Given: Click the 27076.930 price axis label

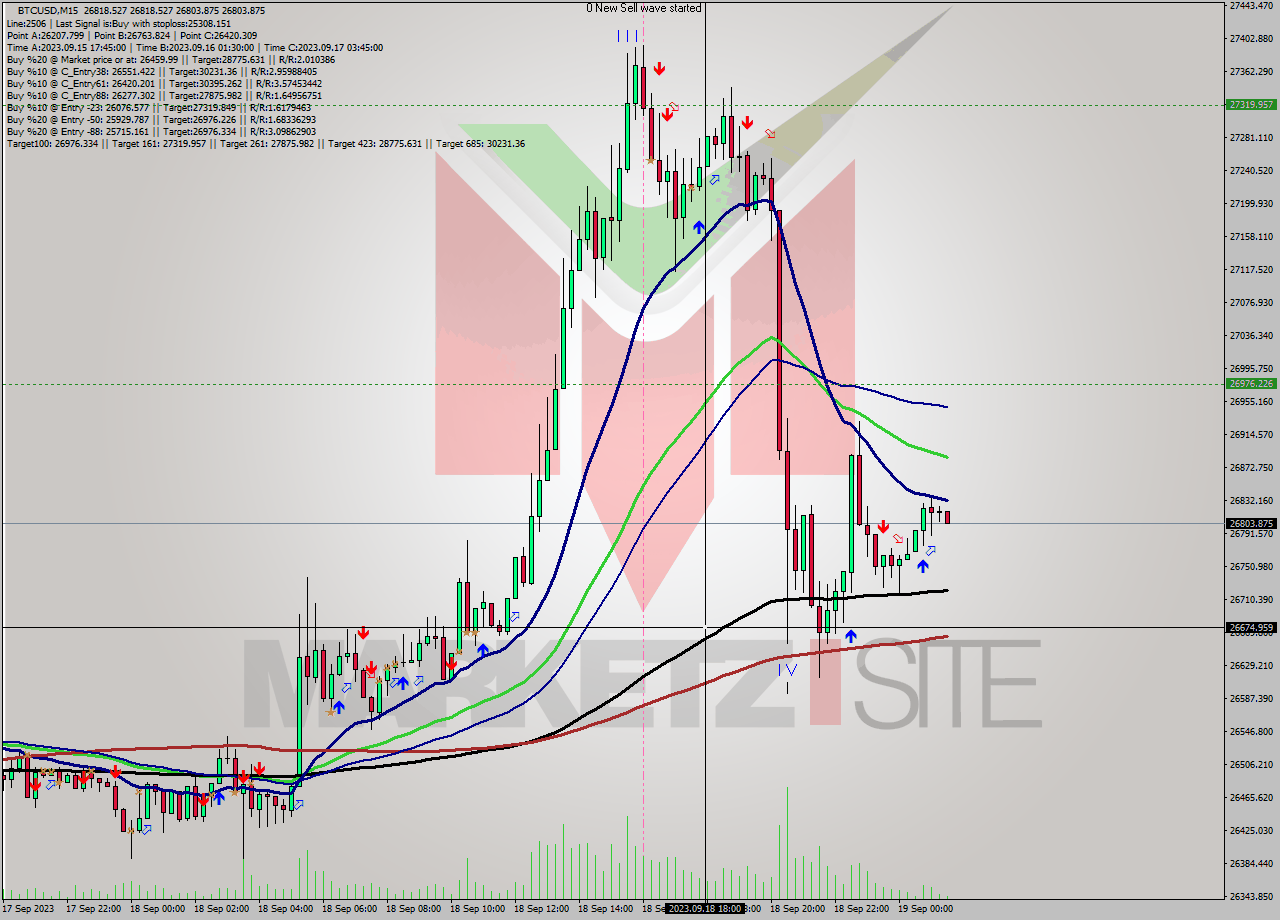Looking at the screenshot, I should 1252,302.
